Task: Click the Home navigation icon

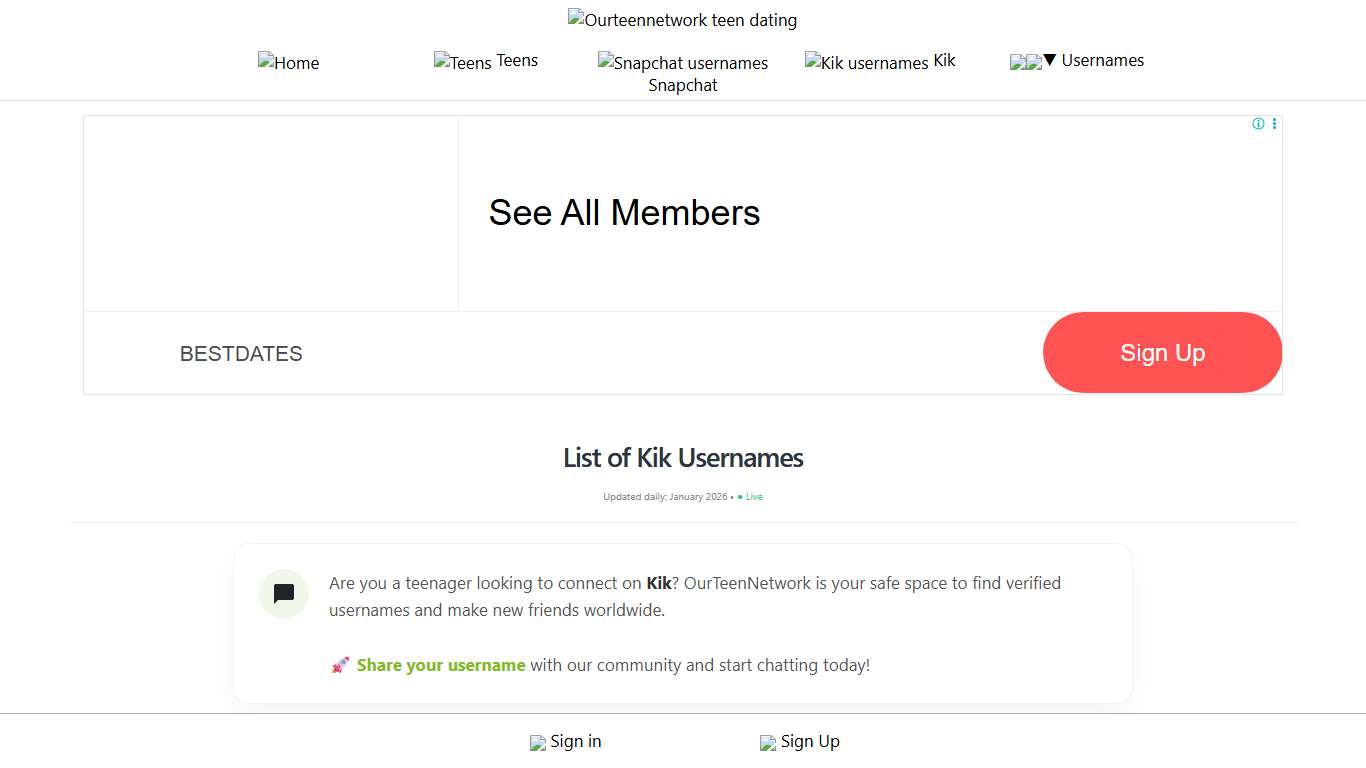Action: (265, 62)
